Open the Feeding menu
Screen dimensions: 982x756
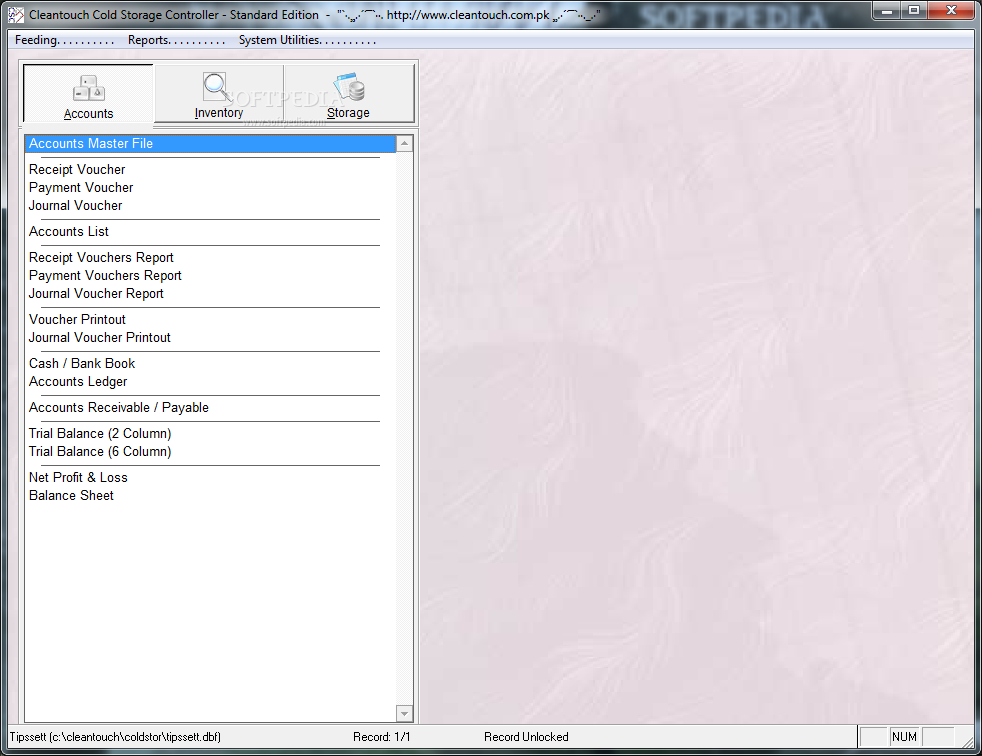click(65, 40)
